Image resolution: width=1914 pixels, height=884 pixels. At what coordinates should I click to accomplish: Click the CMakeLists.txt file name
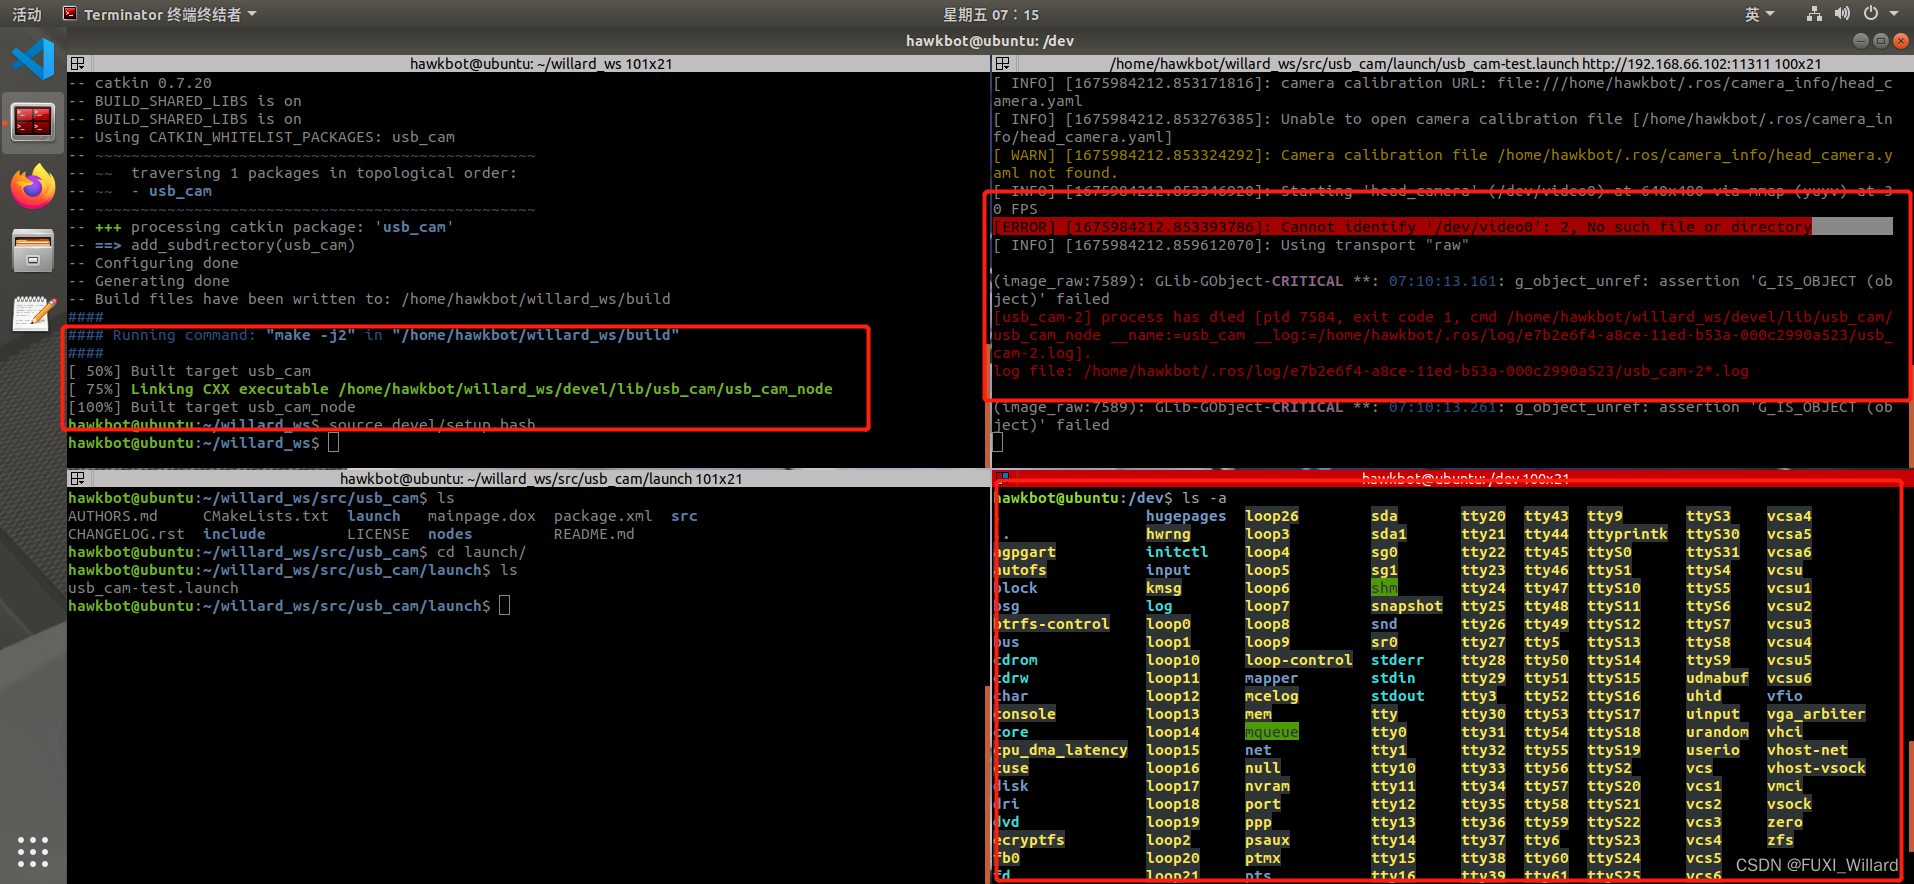pos(266,516)
